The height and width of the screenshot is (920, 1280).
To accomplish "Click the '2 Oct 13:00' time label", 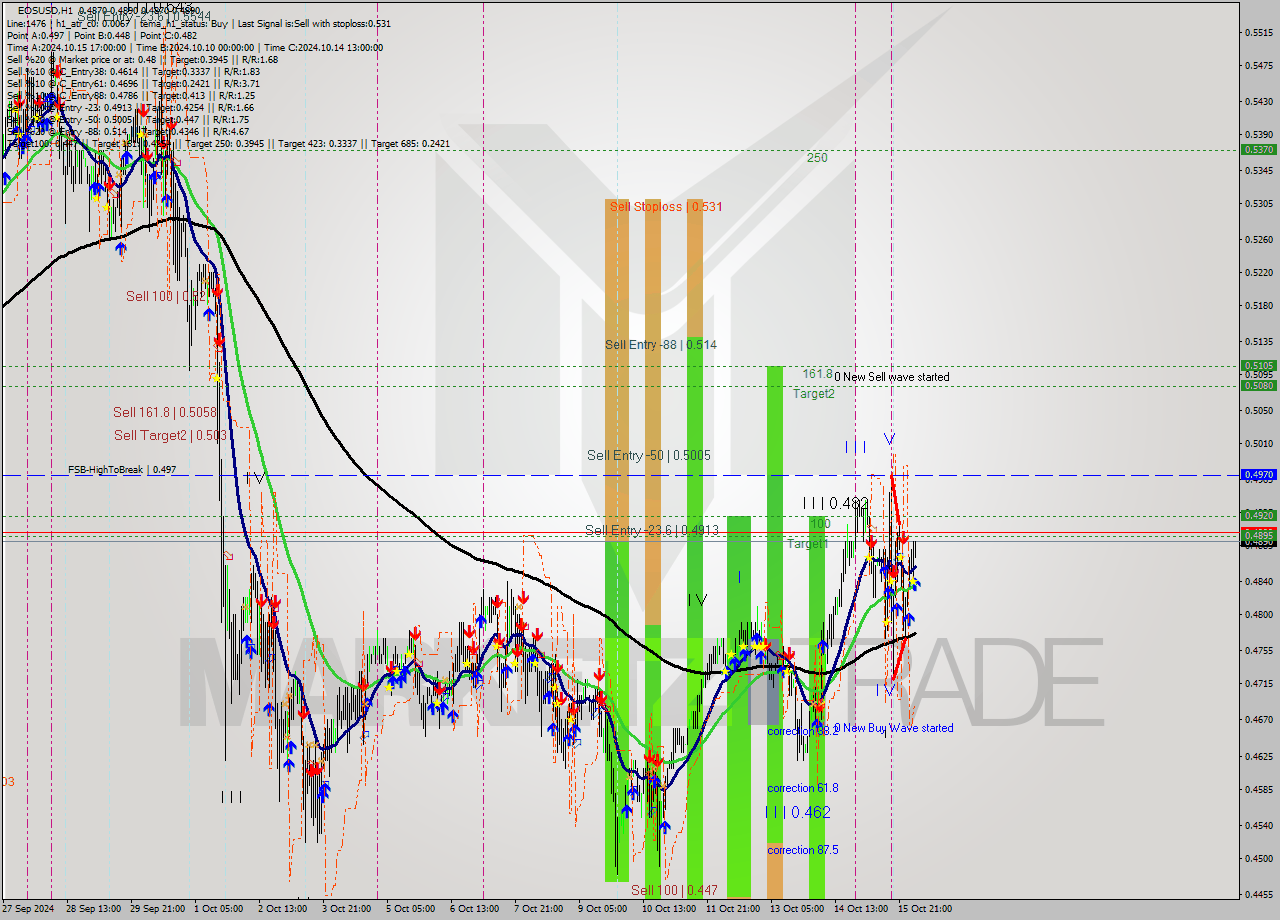I will (x=282, y=909).
